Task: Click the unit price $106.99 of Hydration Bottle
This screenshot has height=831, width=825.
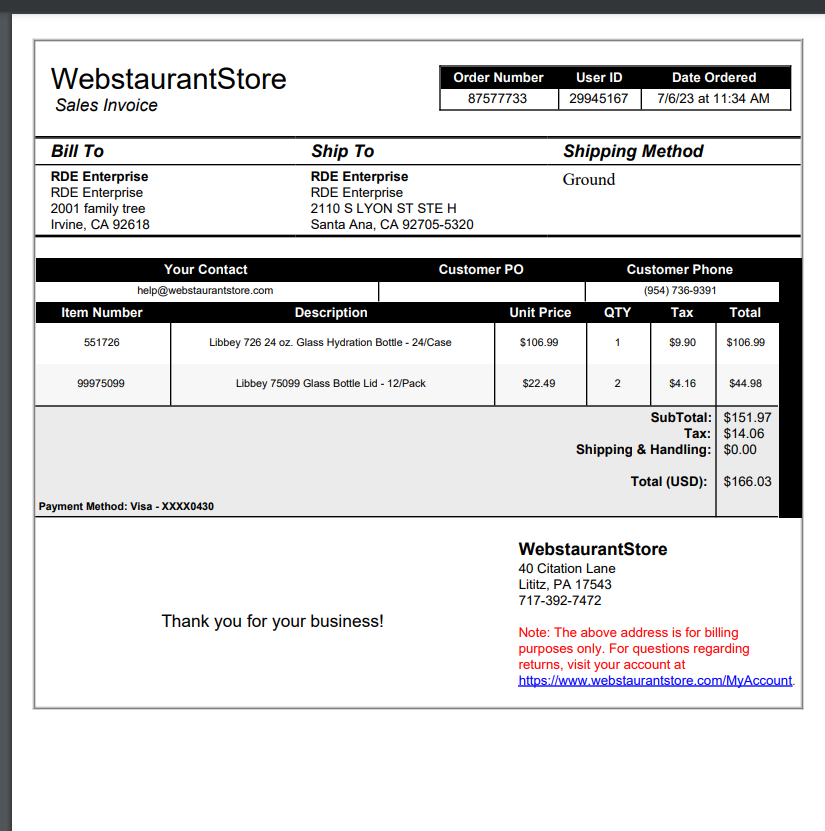Action: [x=539, y=342]
